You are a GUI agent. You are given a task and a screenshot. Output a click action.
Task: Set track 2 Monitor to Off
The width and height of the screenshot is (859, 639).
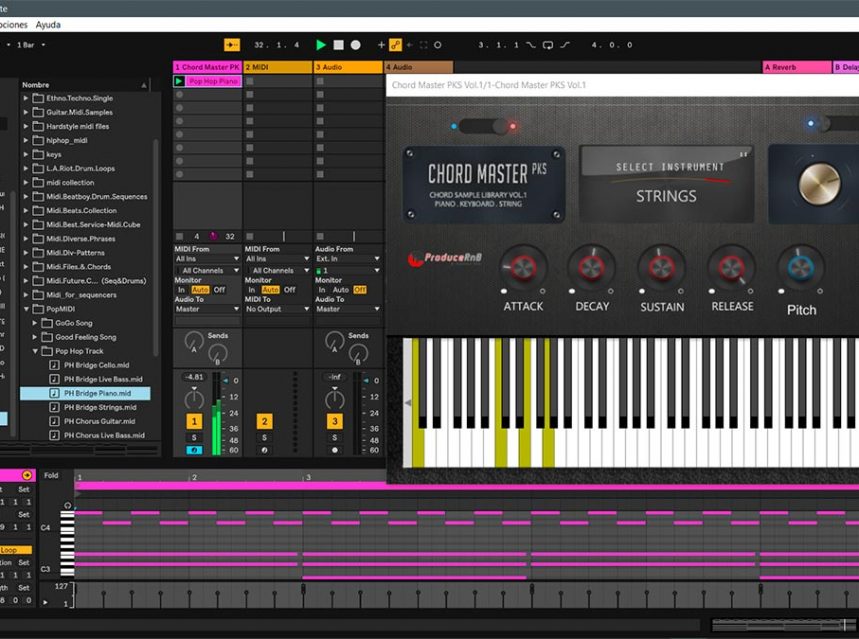point(290,289)
